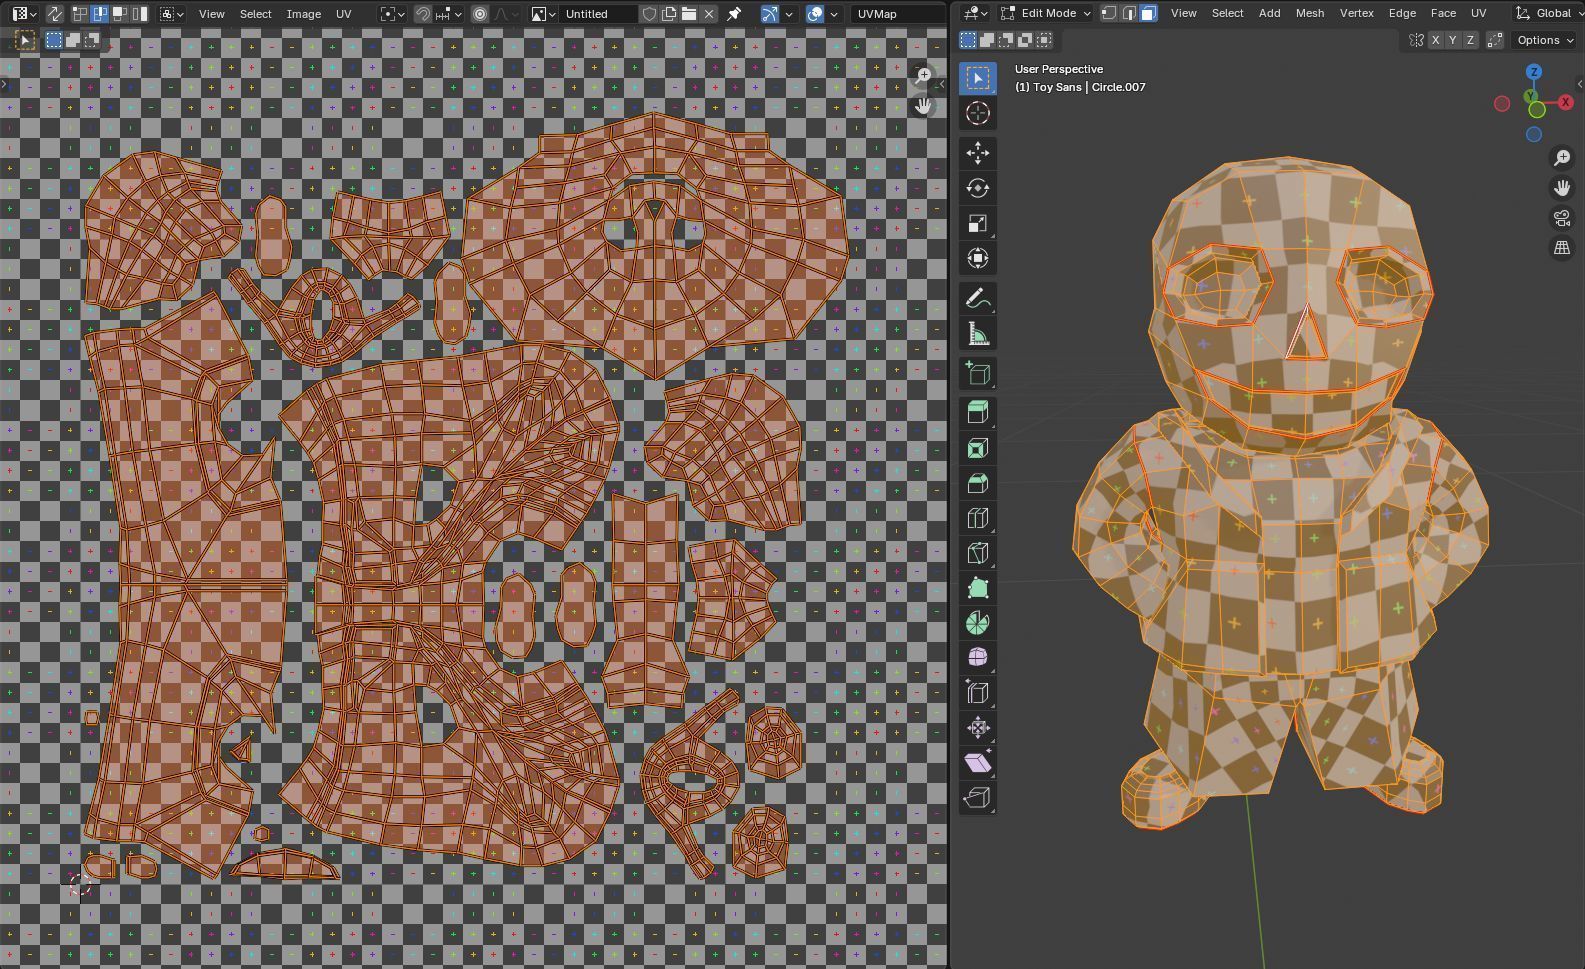
Task: Activate the Scale tool
Action: (977, 223)
